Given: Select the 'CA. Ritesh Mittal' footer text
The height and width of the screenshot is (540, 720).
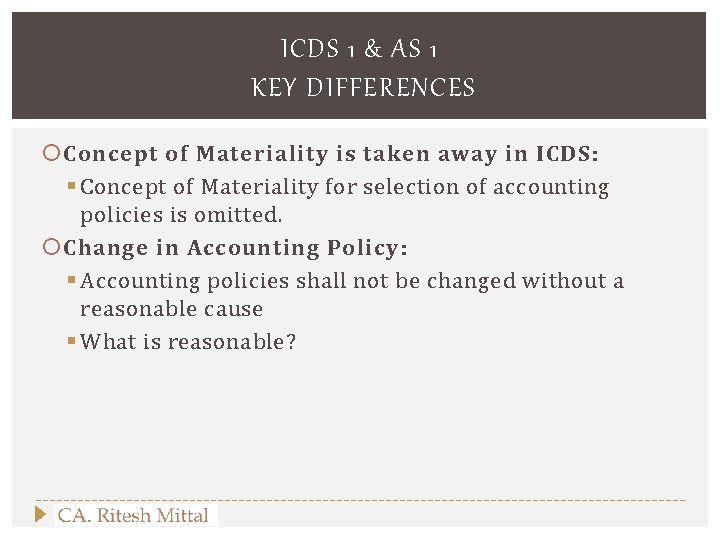Looking at the screenshot, I should tap(133, 516).
